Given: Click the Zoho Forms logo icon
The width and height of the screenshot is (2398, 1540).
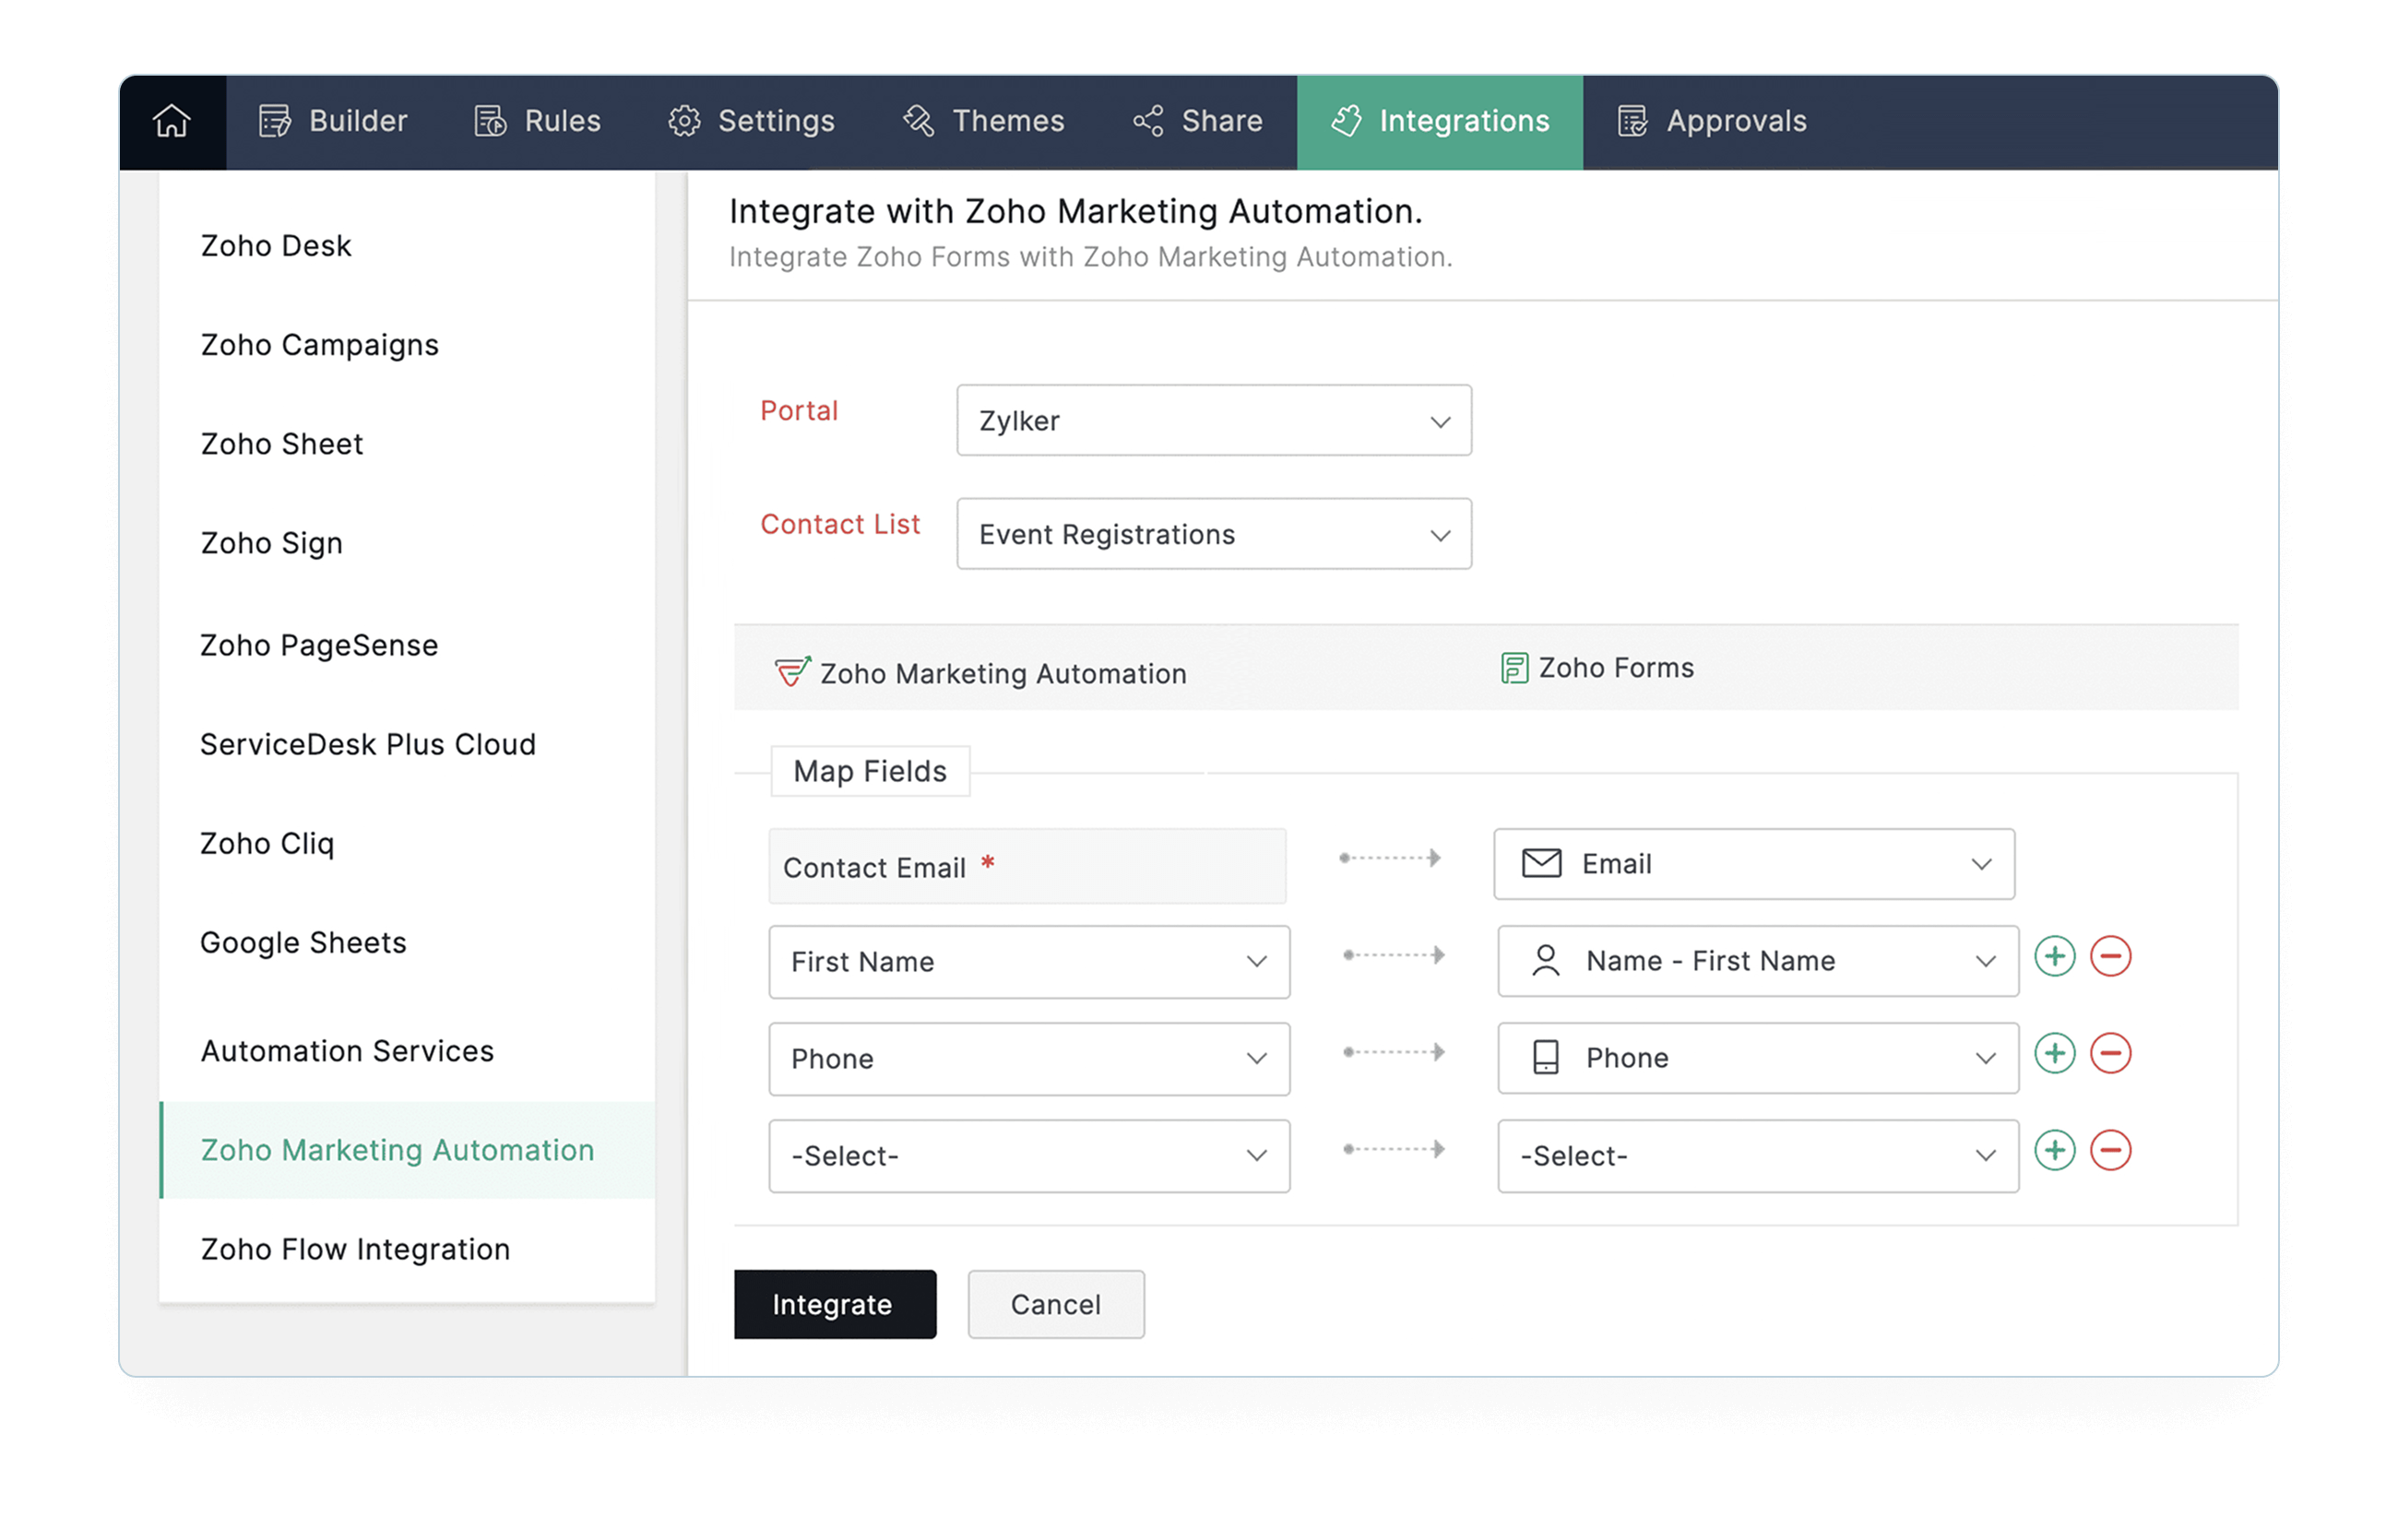Looking at the screenshot, I should point(1514,667).
